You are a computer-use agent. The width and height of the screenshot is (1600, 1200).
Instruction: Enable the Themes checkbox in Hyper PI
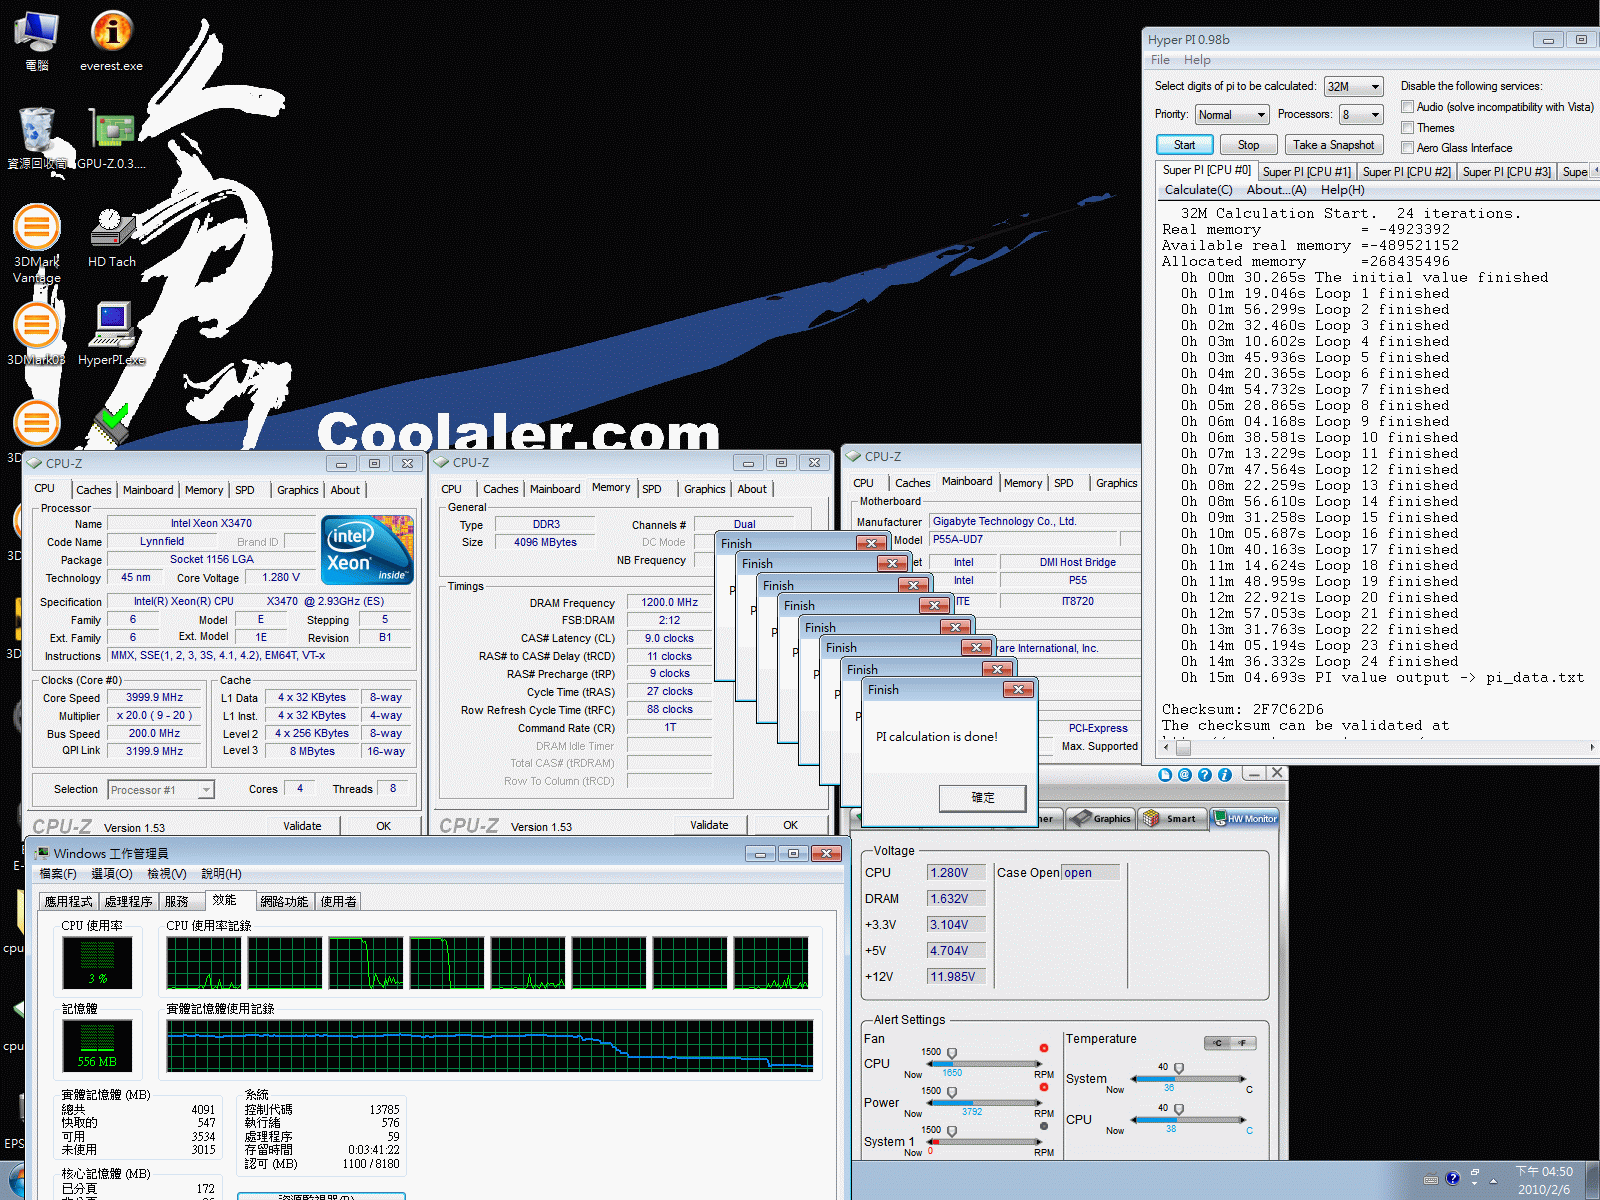pos(1407,128)
